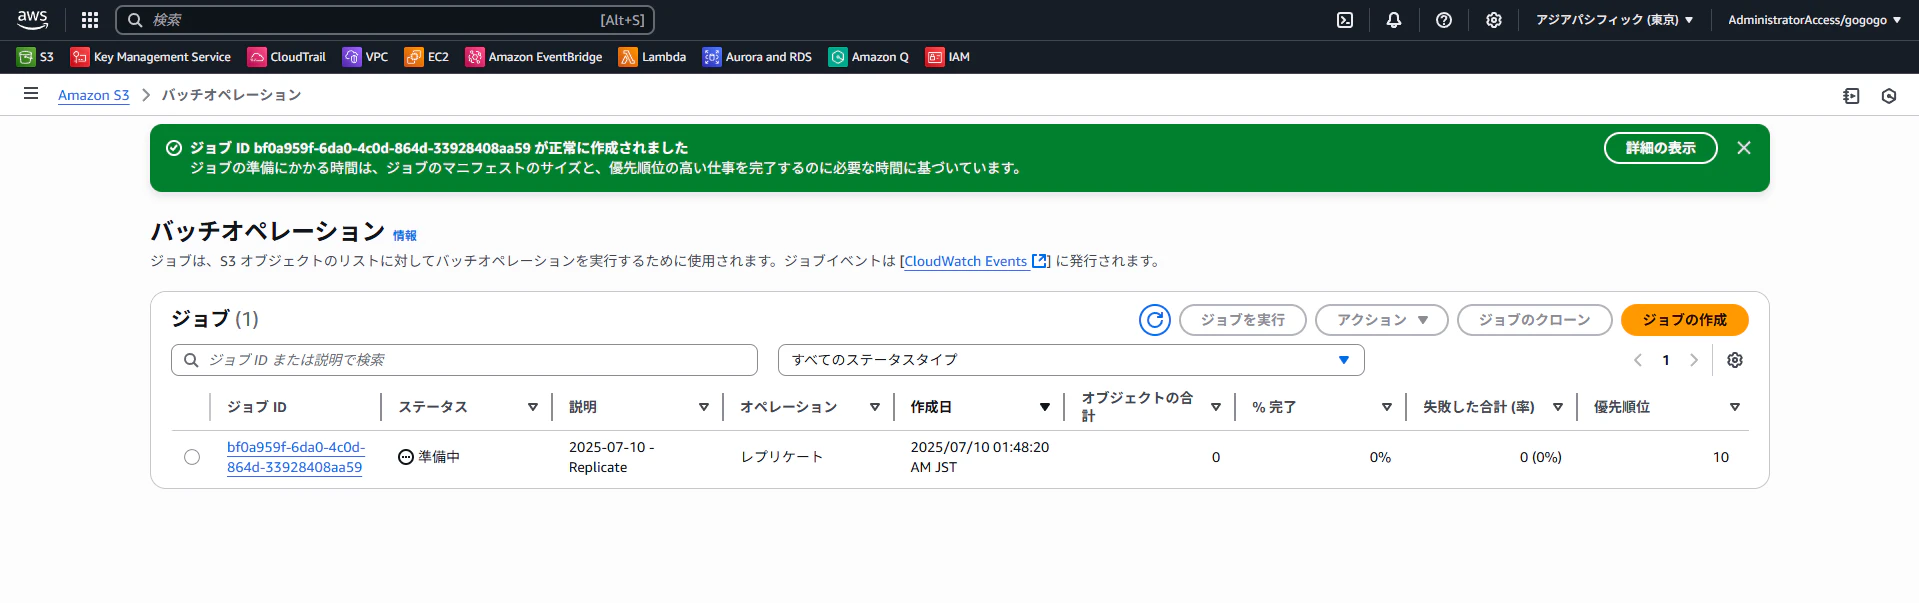Click the バッチオペレーション breadcrumb text
The image size is (1919, 603).
tap(232, 95)
